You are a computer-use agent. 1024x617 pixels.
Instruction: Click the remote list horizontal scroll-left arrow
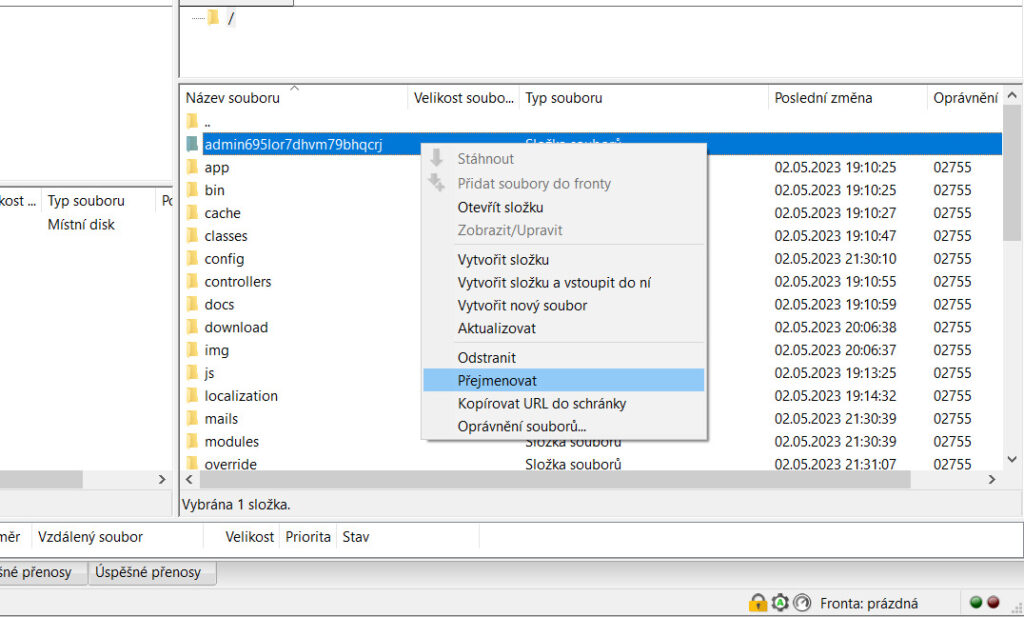[189, 479]
